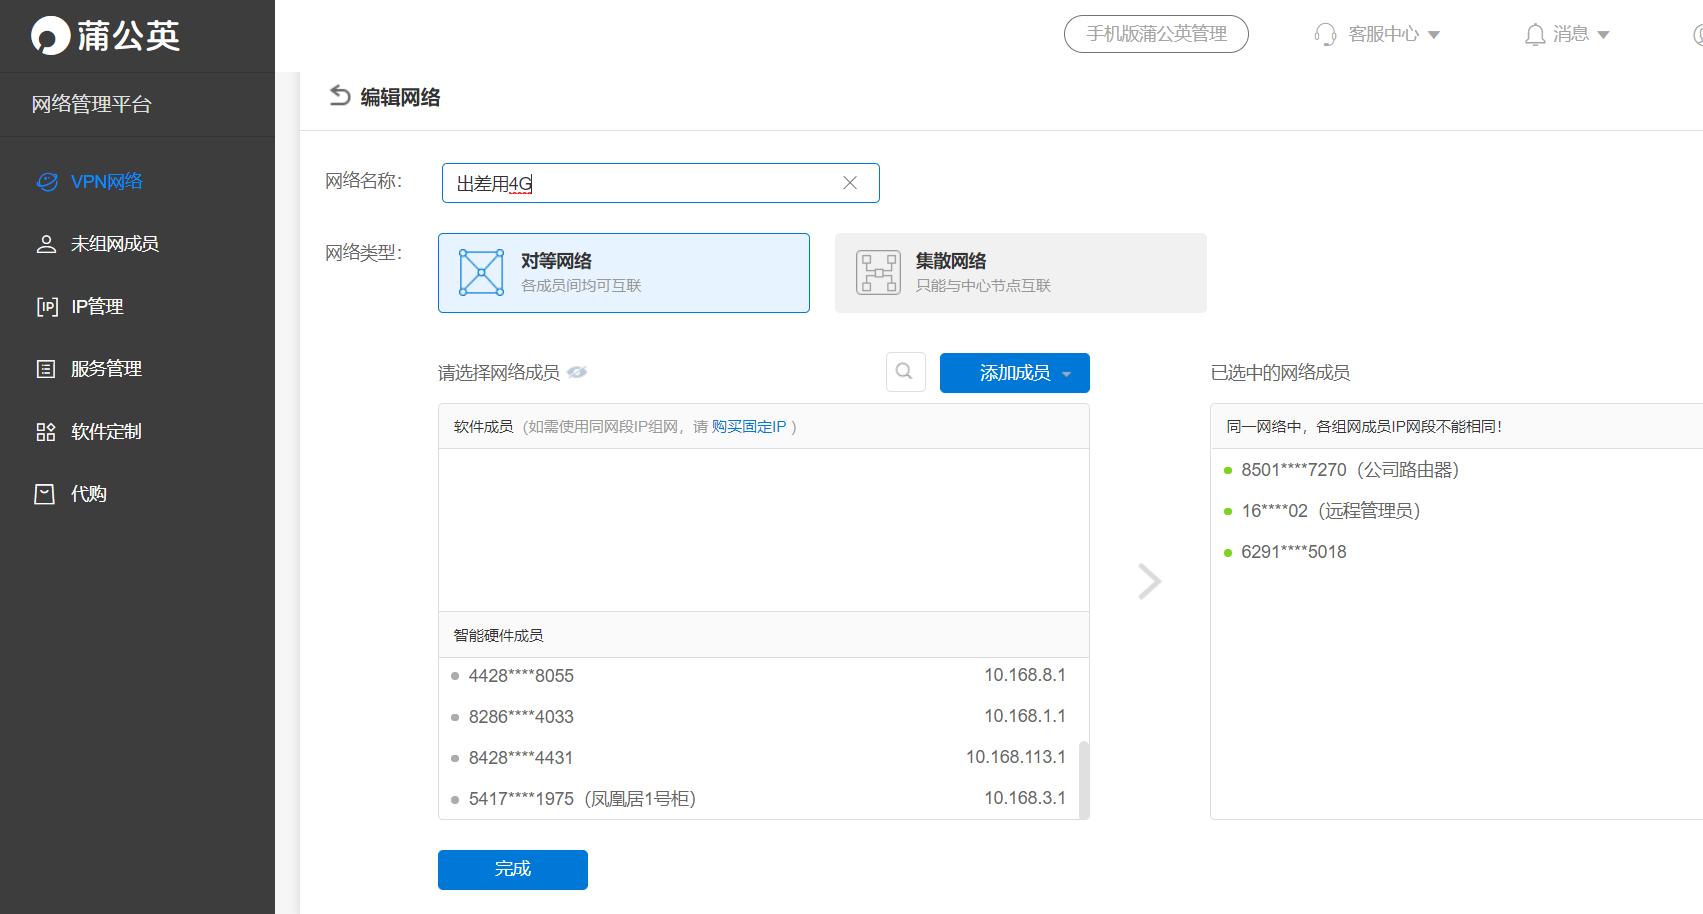Viewport: 1703px width, 914px height.
Task: Toggle the eye icon next to 请选择网络成员
Action: click(x=577, y=372)
